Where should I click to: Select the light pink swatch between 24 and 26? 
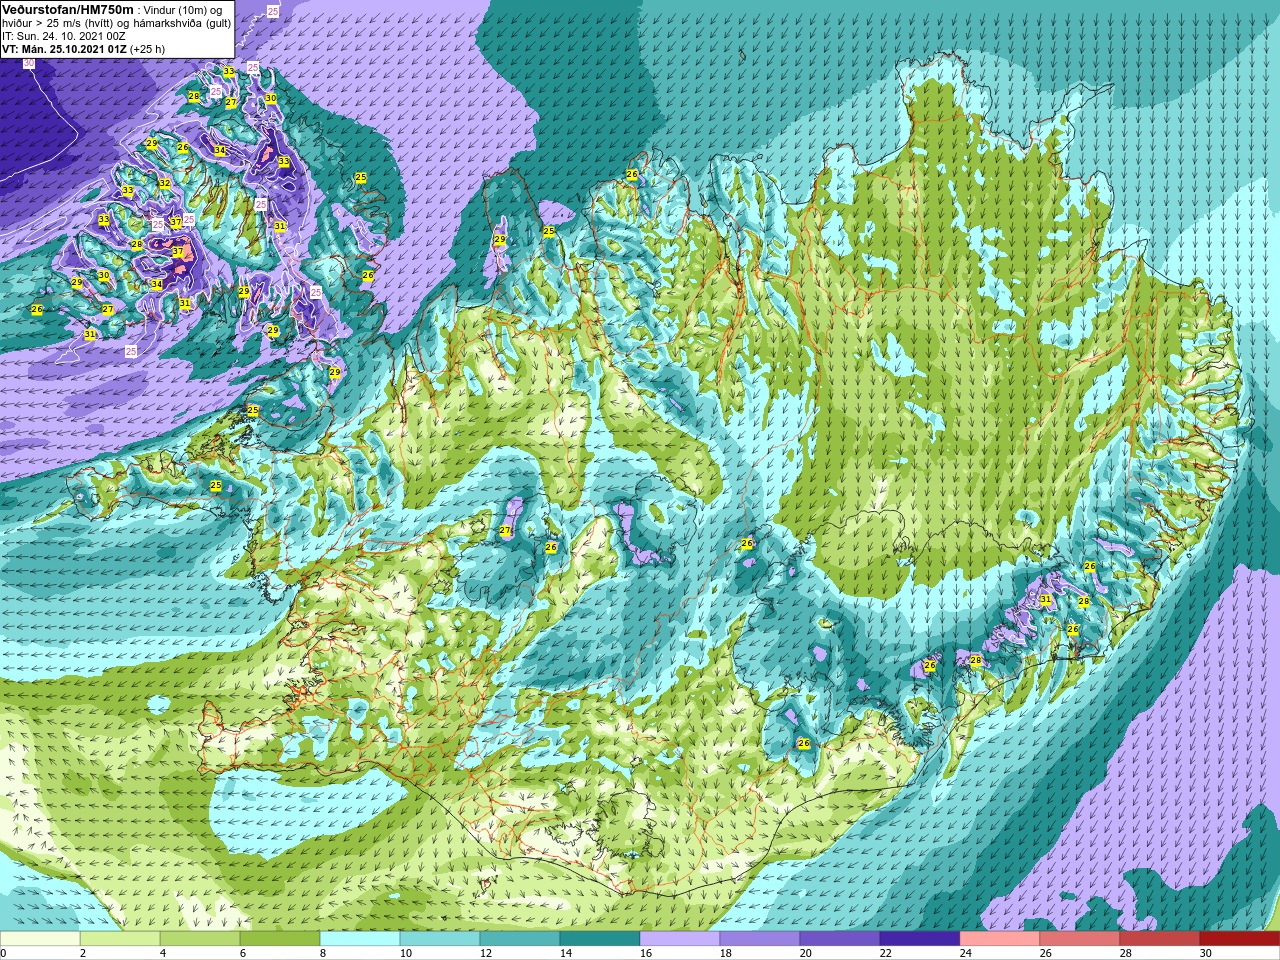pos(1000,939)
